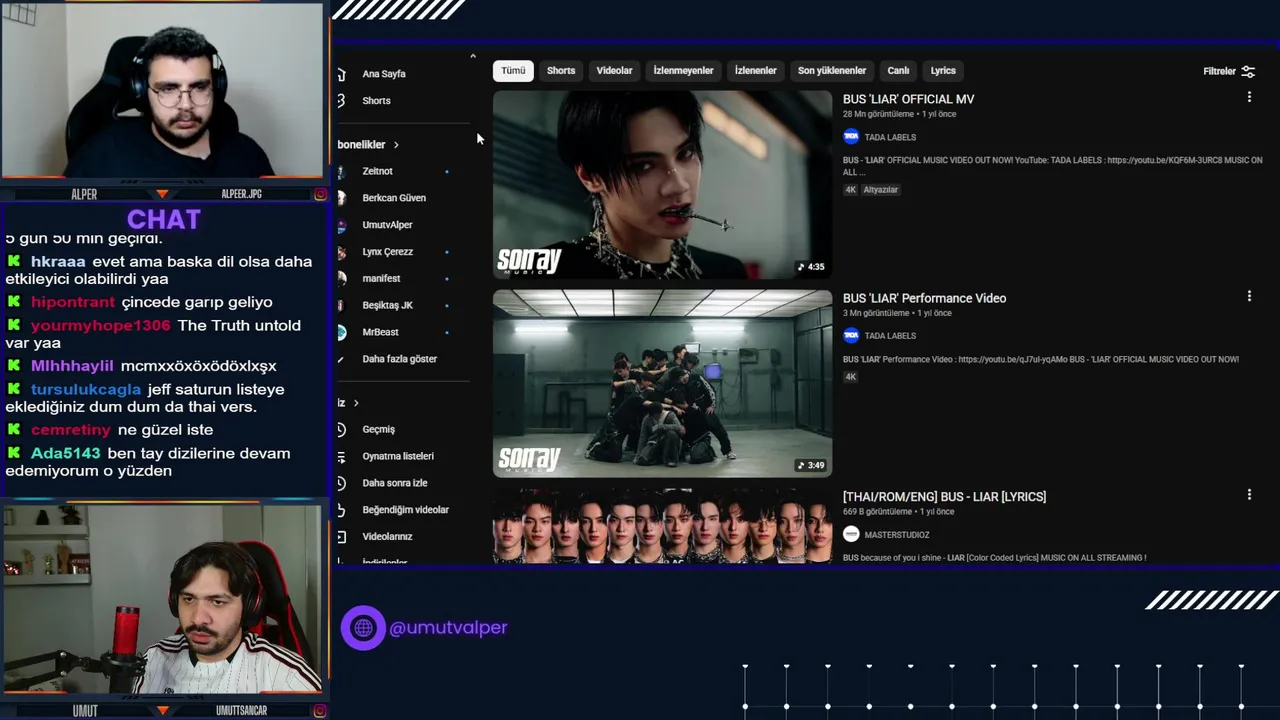Open Beğendiğim videolar sidebar entry
Viewport: 1280px width, 720px height.
point(405,510)
